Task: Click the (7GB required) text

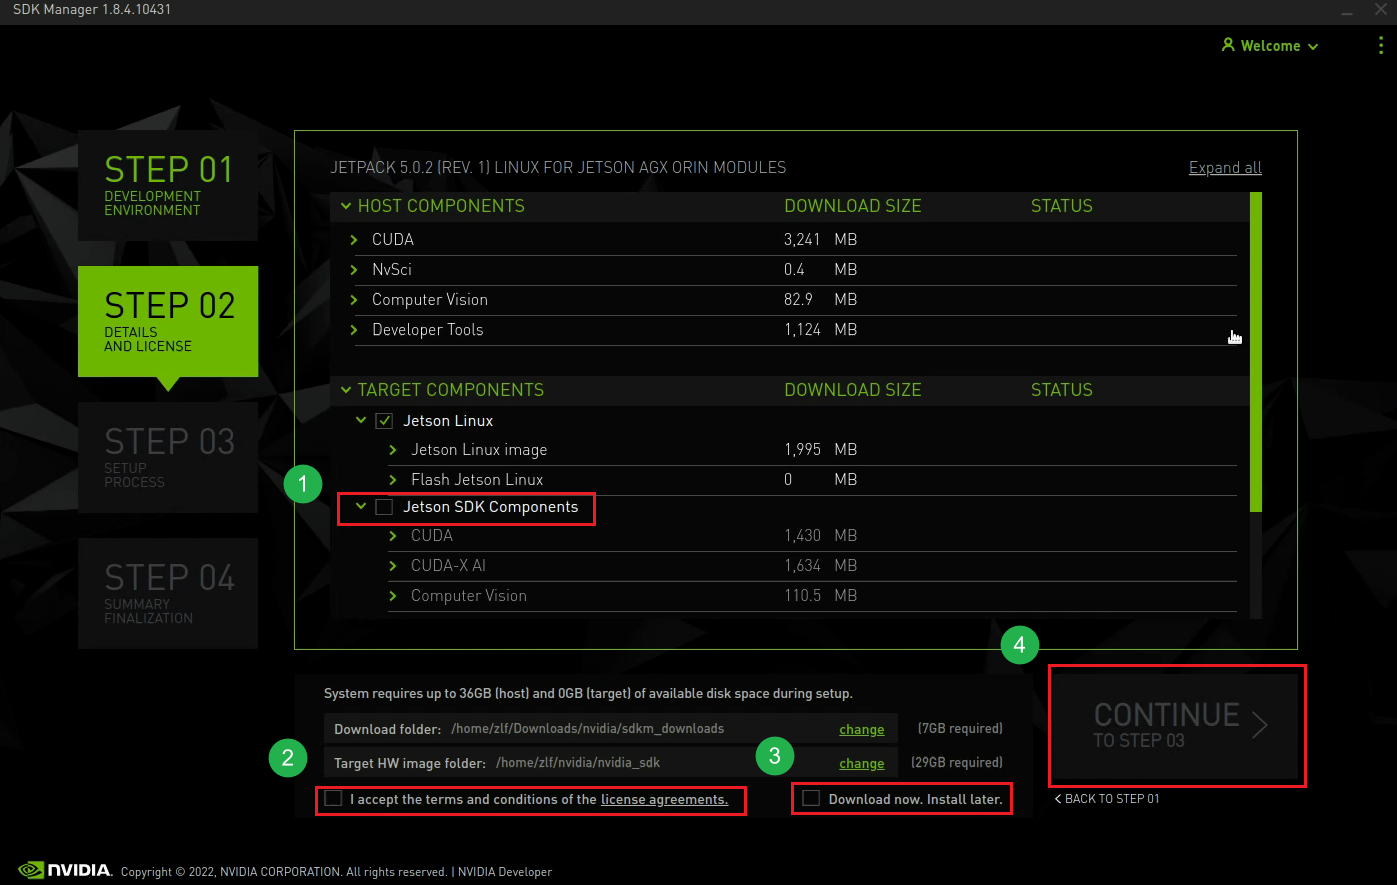Action: click(960, 729)
